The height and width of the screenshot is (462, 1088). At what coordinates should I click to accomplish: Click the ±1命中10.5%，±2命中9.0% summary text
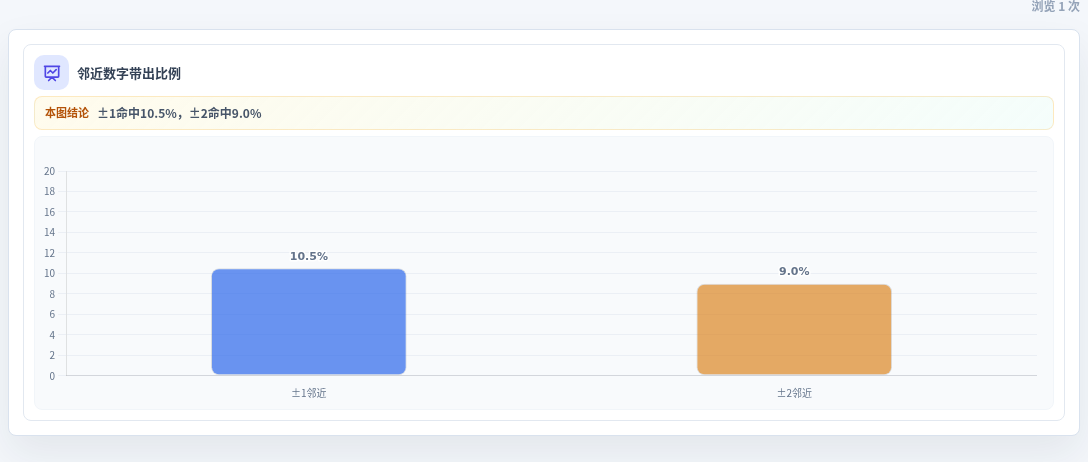pos(180,113)
